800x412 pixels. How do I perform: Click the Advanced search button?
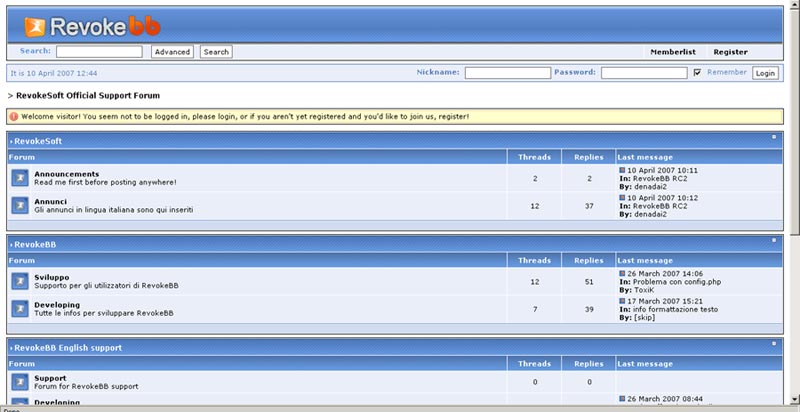[172, 51]
